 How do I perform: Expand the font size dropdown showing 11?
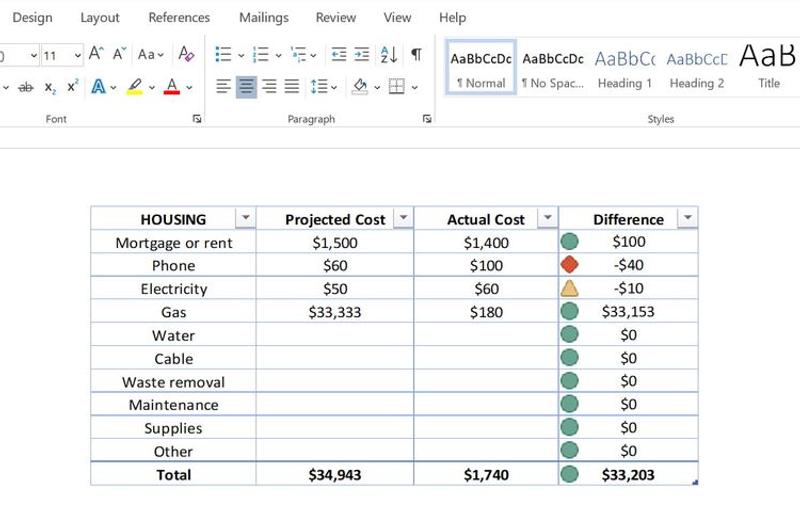pyautogui.click(x=78, y=55)
